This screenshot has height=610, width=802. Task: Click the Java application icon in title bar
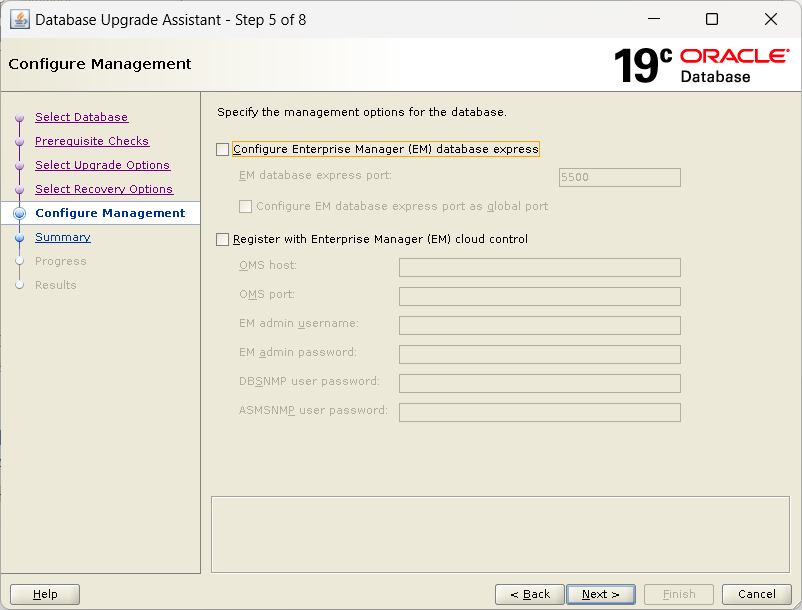19,20
